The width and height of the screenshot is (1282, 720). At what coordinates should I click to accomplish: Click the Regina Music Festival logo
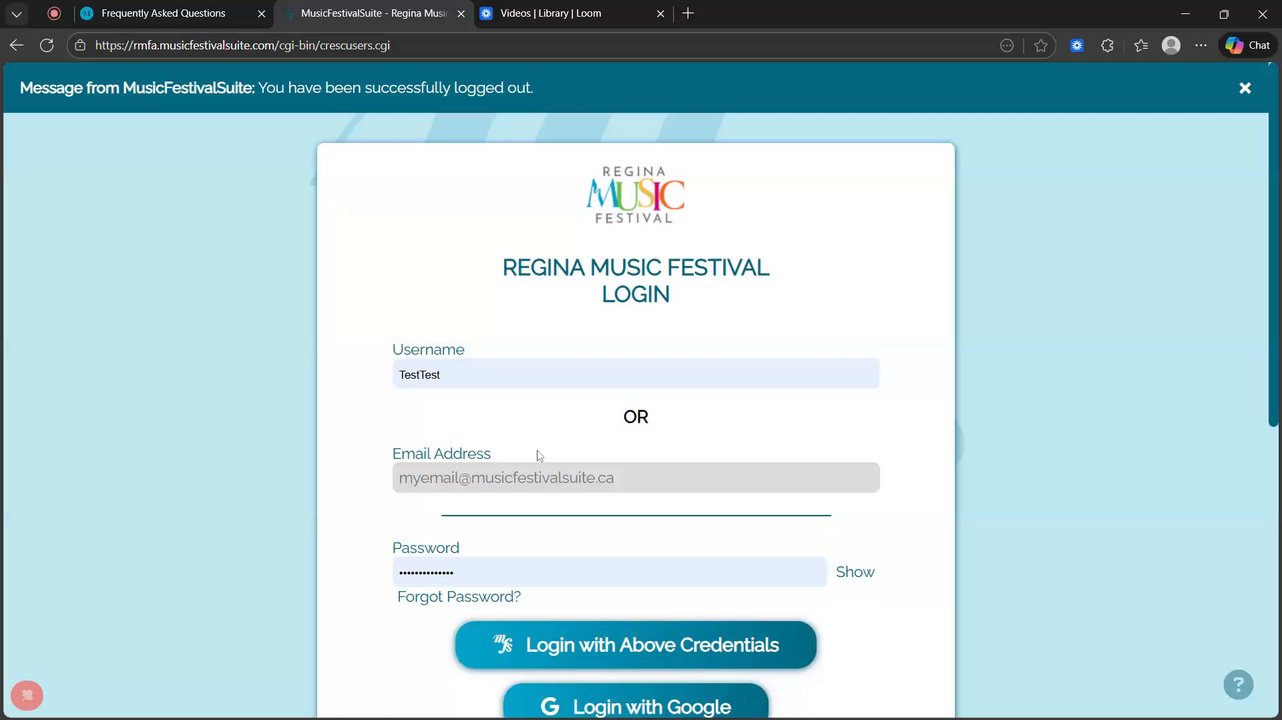tap(636, 195)
